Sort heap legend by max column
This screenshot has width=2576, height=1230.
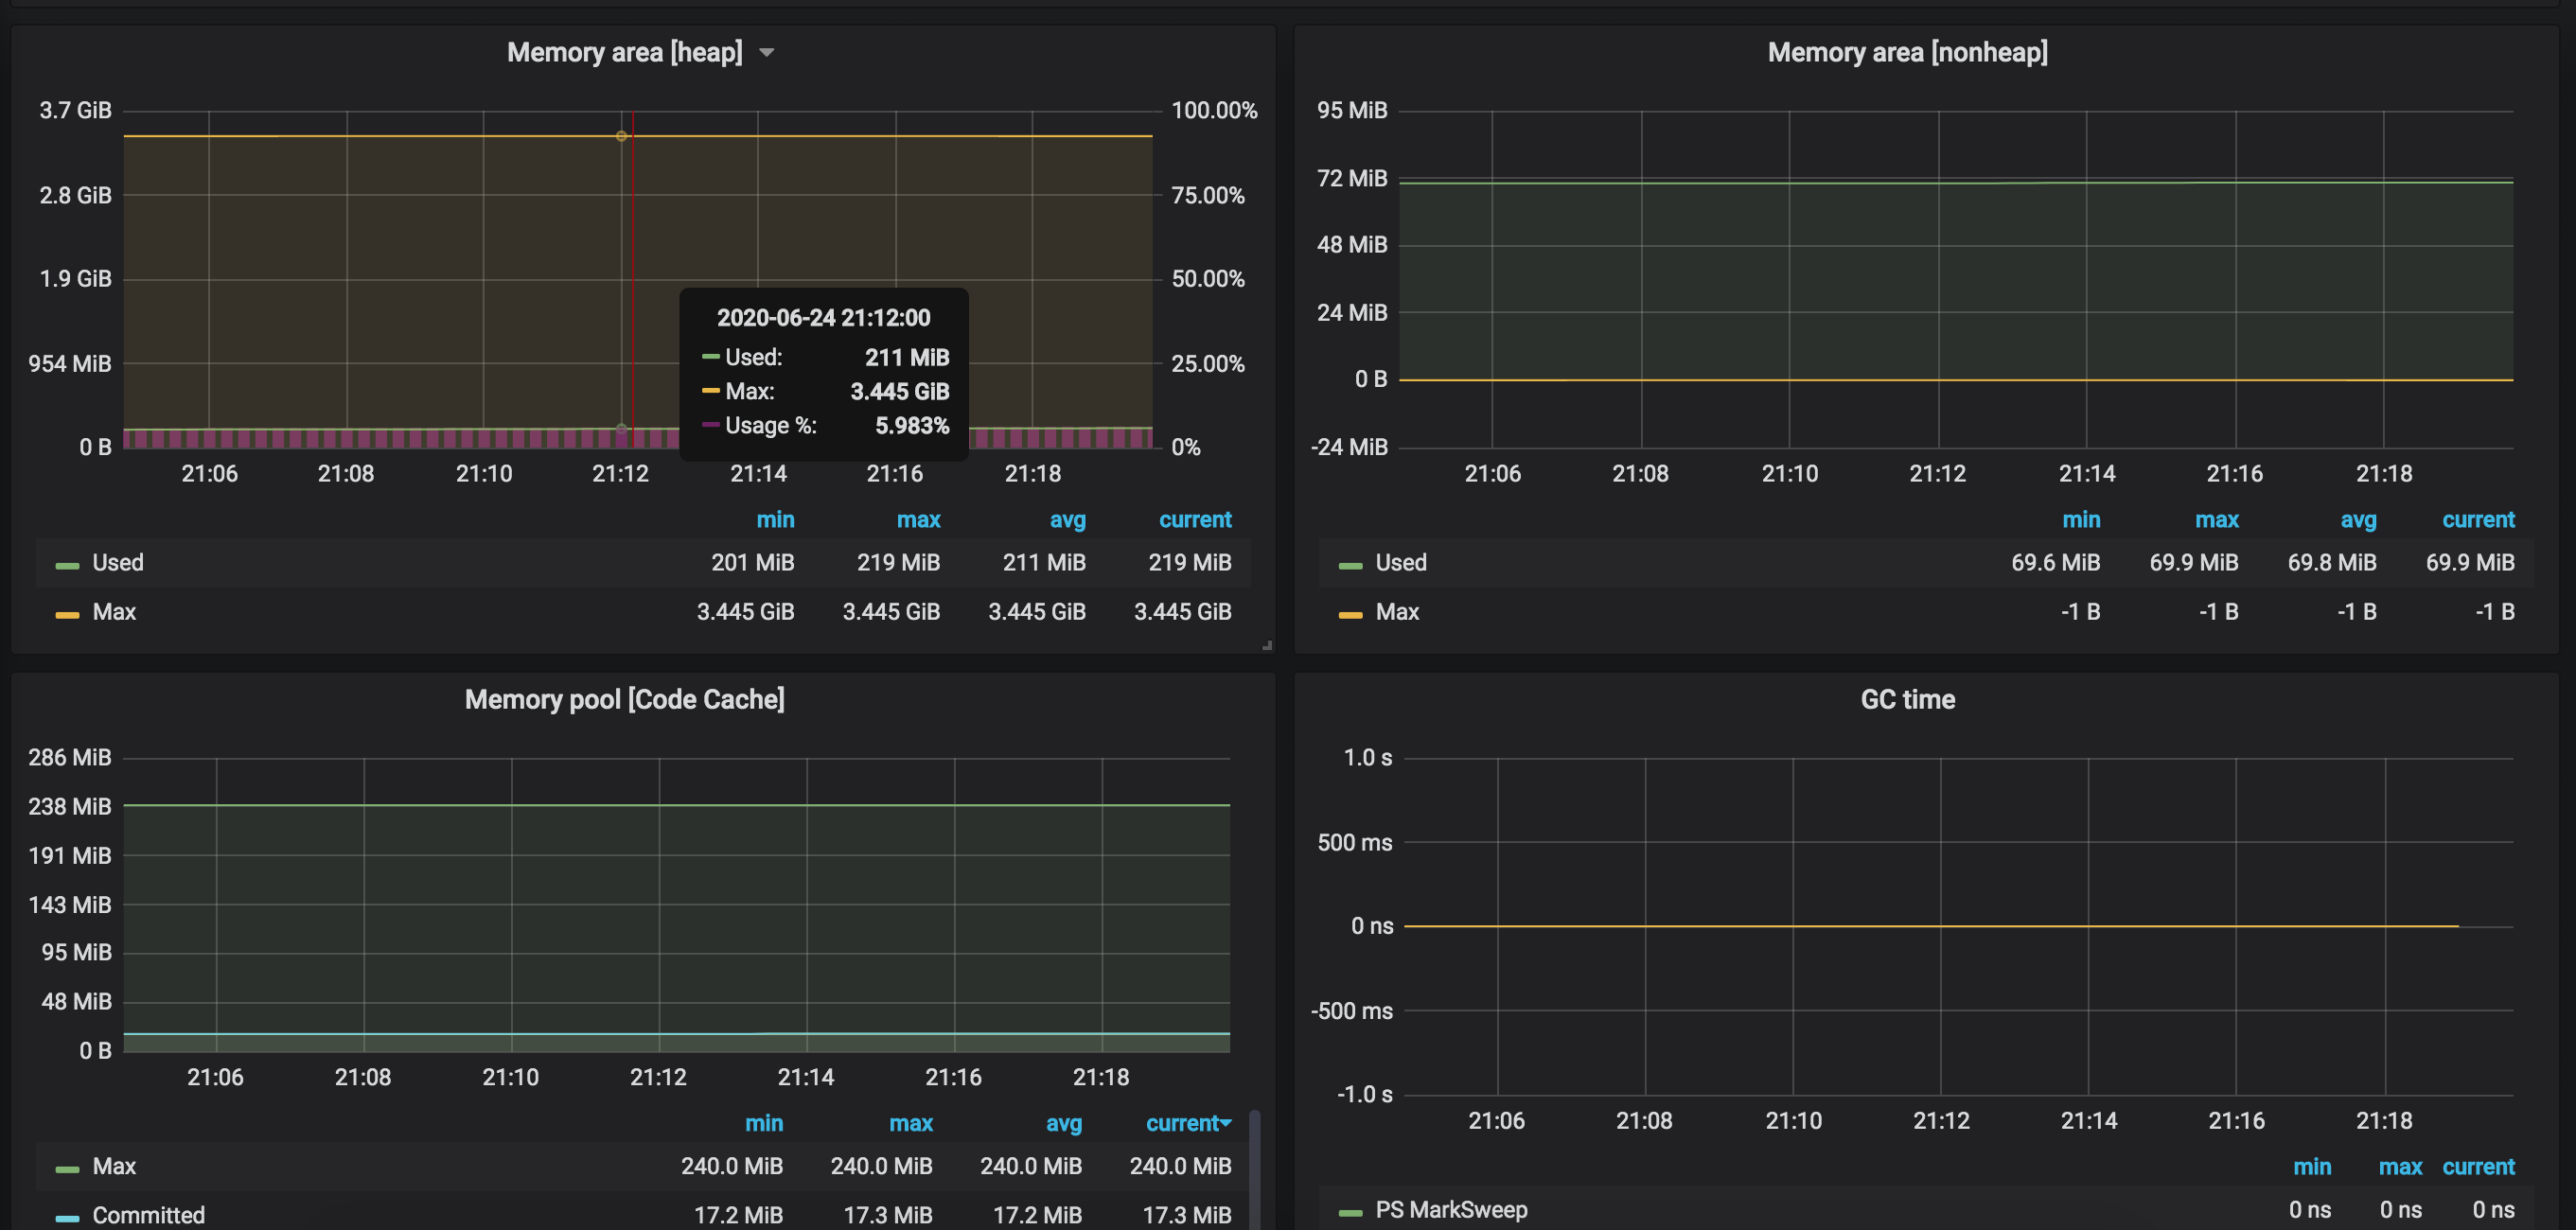coord(918,520)
